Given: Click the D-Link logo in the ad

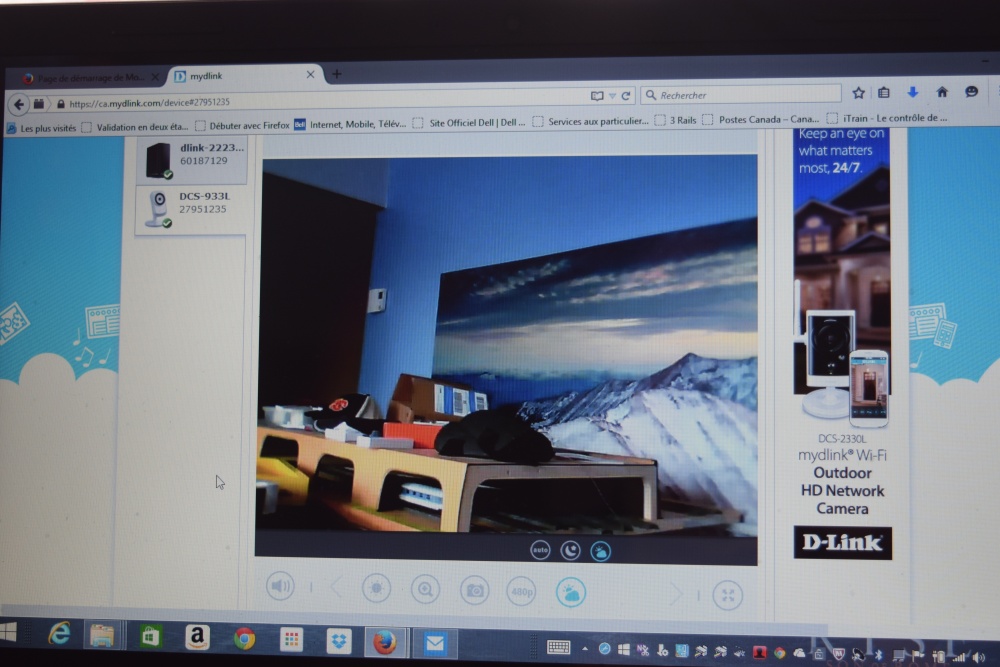Looking at the screenshot, I should [842, 543].
